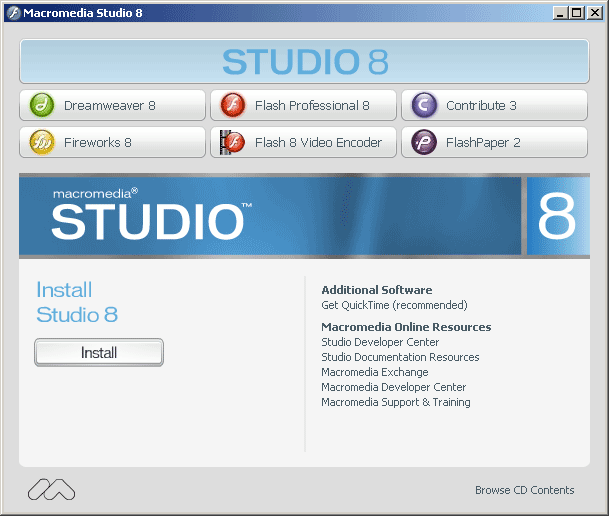Click the green Dreamweaver 8 icon
Viewport: 609px width, 516px height.
click(41, 105)
